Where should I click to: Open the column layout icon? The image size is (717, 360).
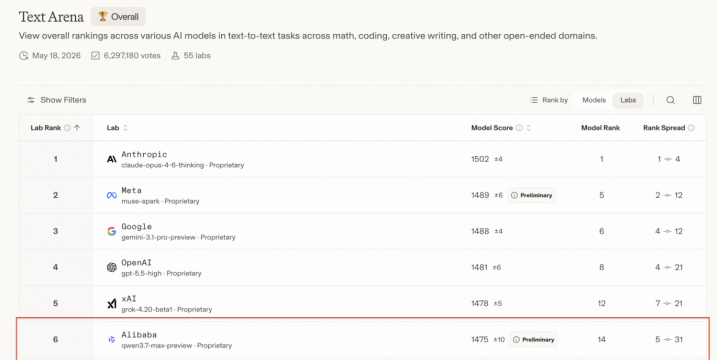(x=697, y=100)
